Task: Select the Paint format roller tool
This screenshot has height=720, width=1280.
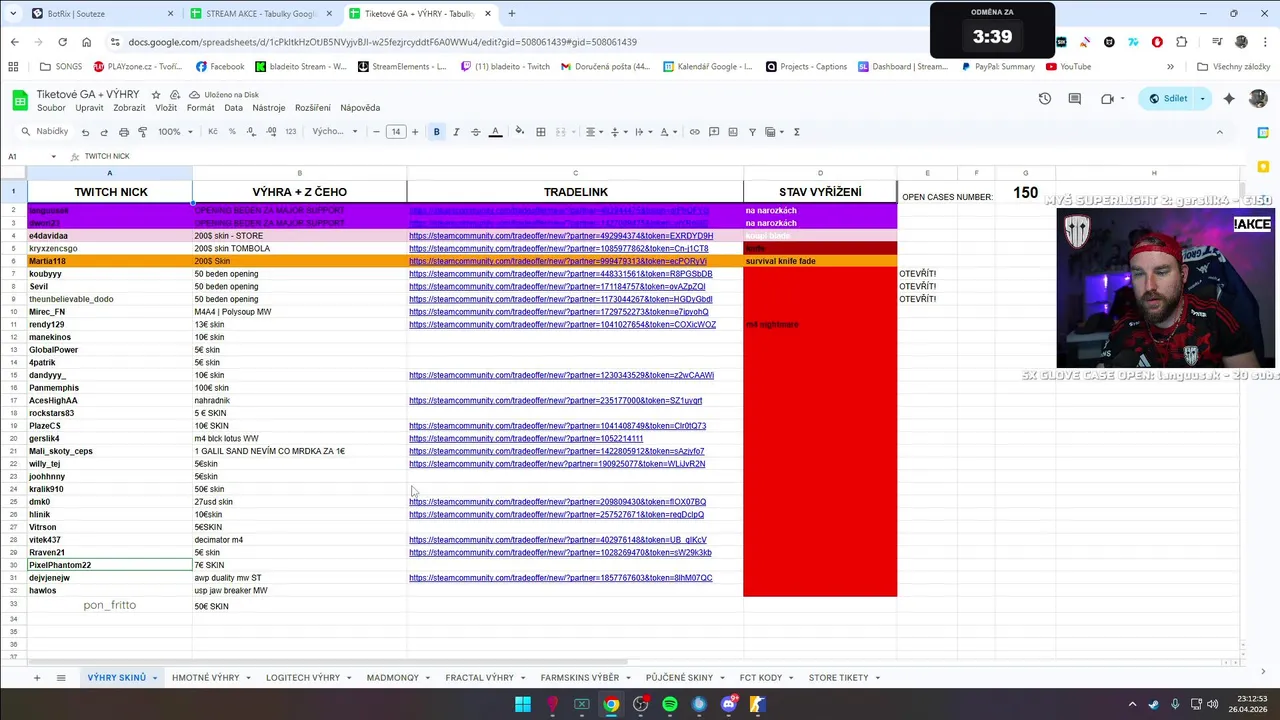Action: (143, 132)
